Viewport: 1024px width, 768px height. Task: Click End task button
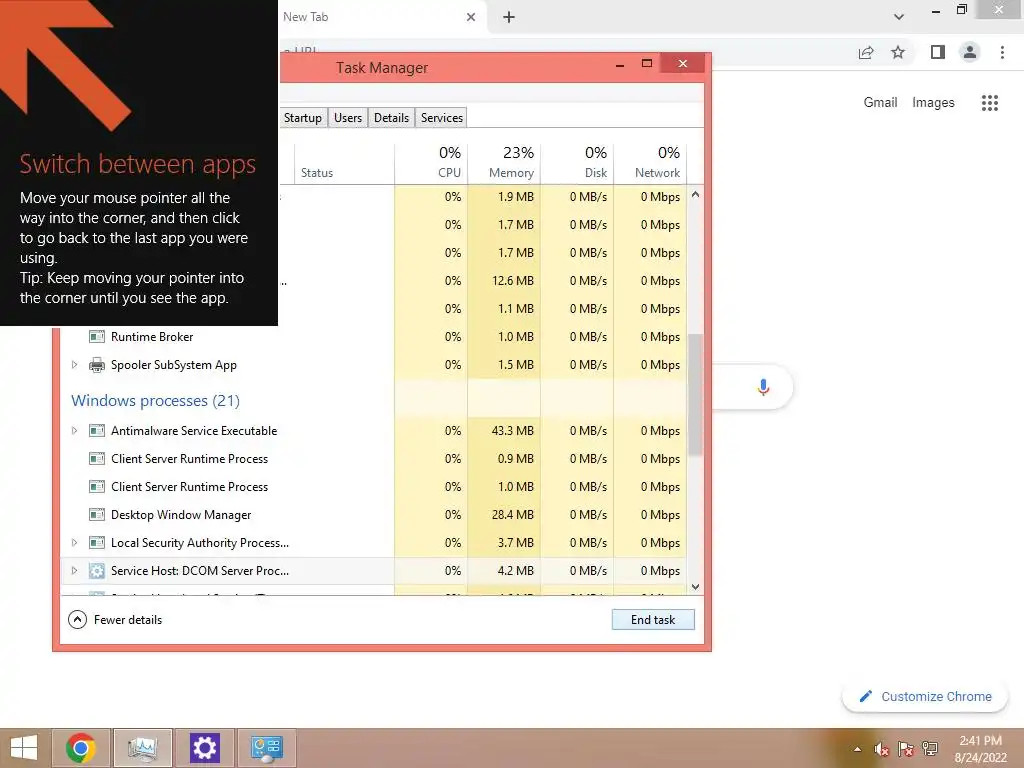click(653, 620)
